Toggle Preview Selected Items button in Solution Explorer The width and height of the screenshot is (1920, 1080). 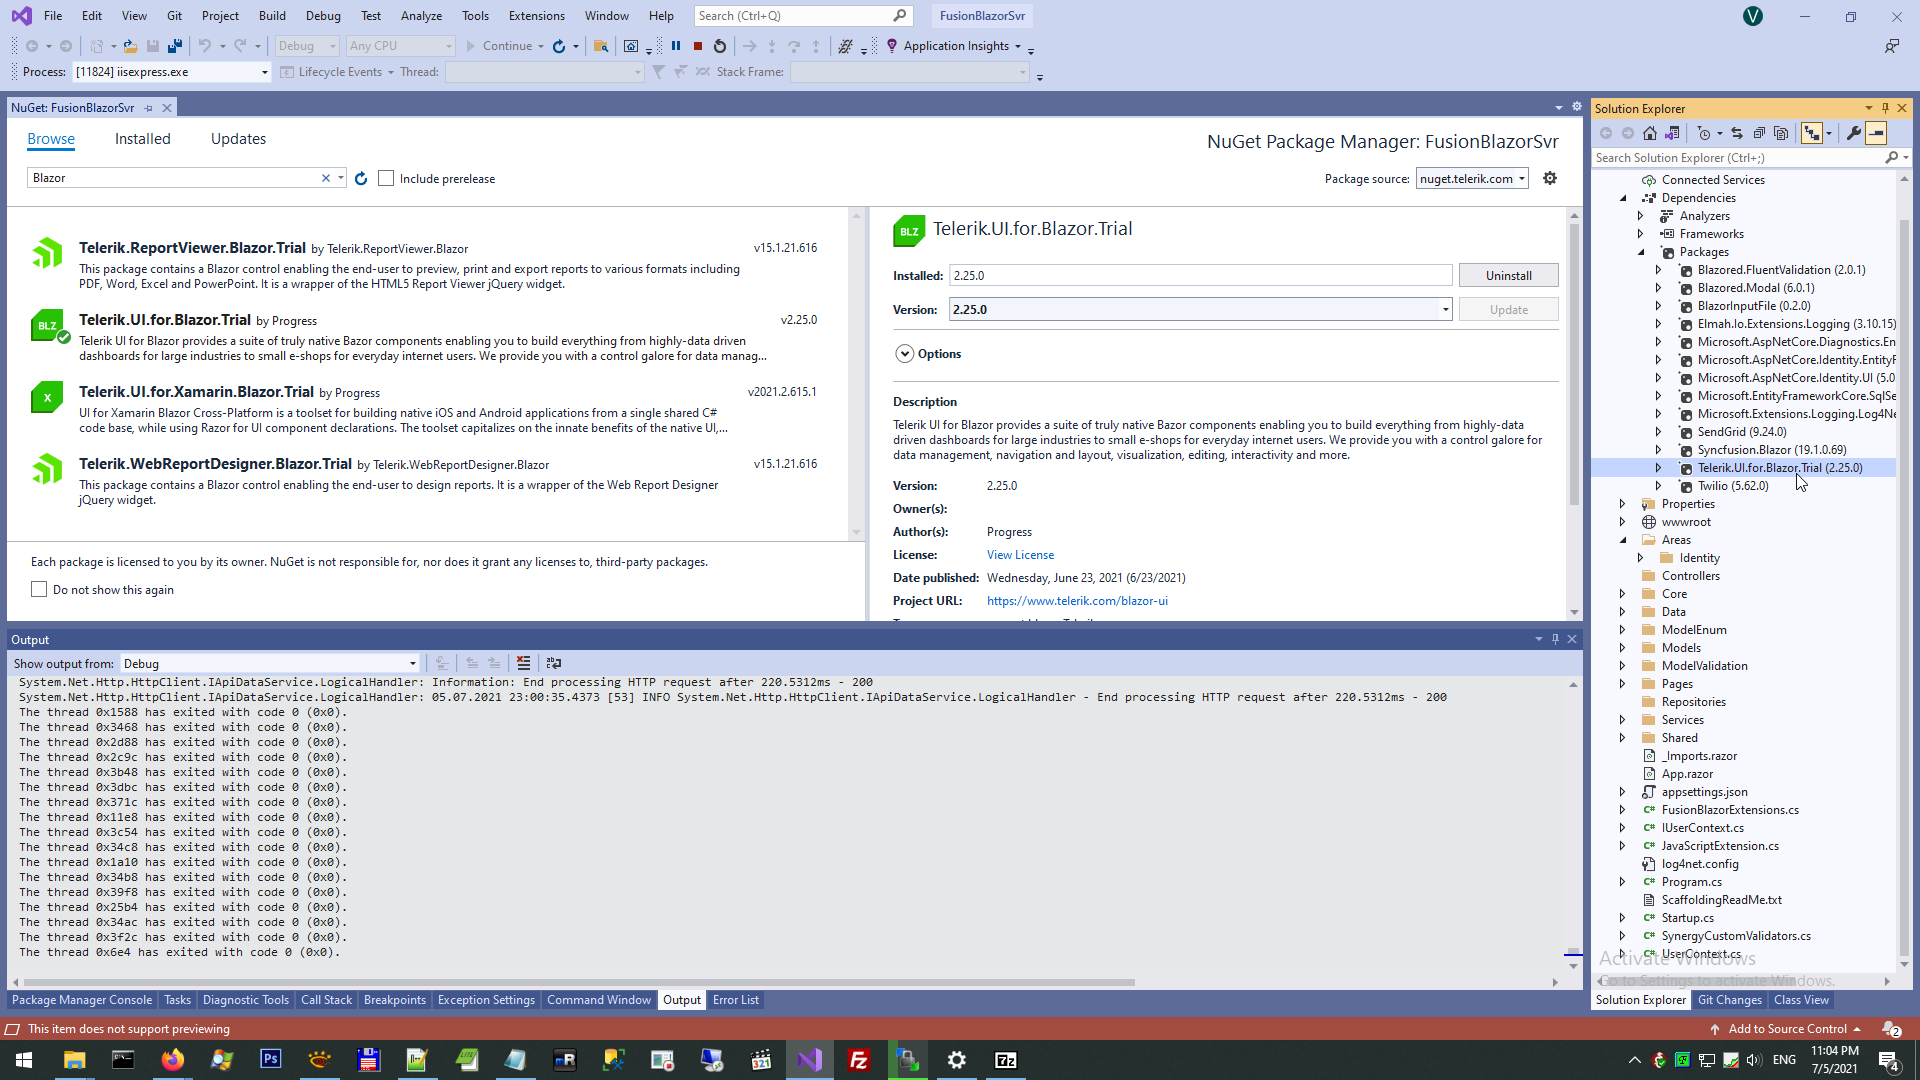[x=1876, y=133]
